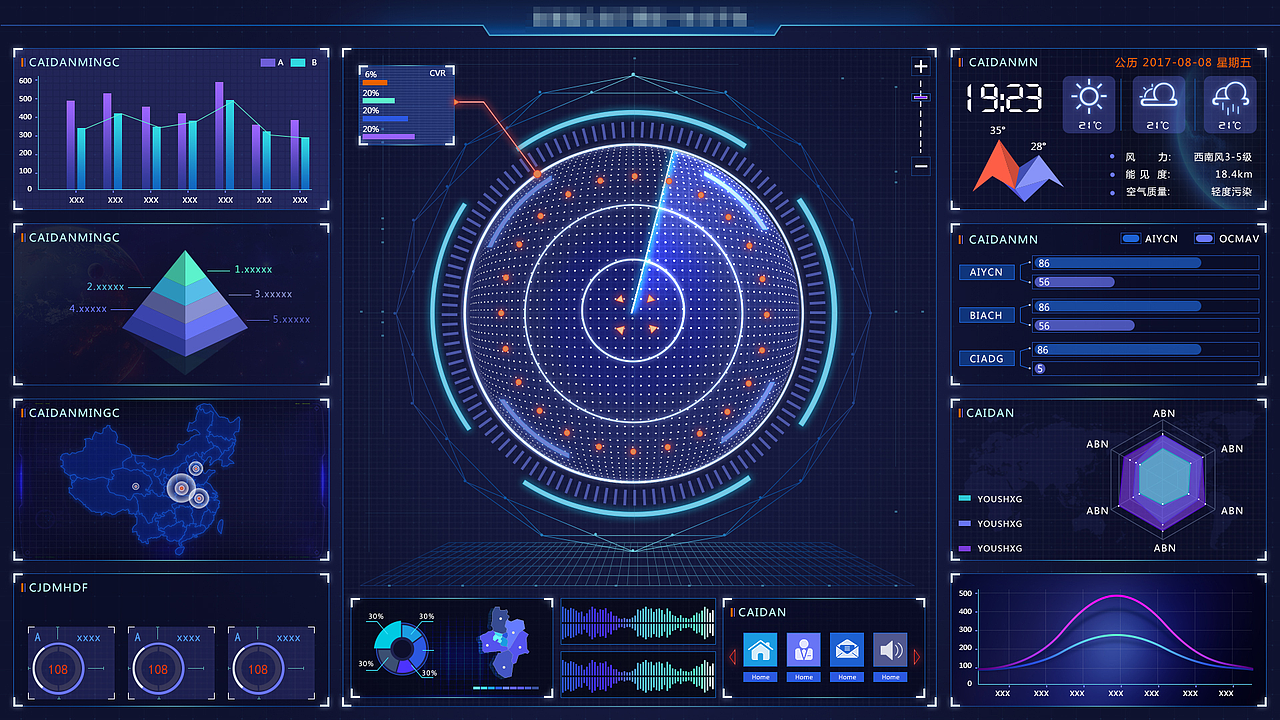This screenshot has width=1280, height=720.
Task: Open the CVR callout box
Action: tap(406, 105)
